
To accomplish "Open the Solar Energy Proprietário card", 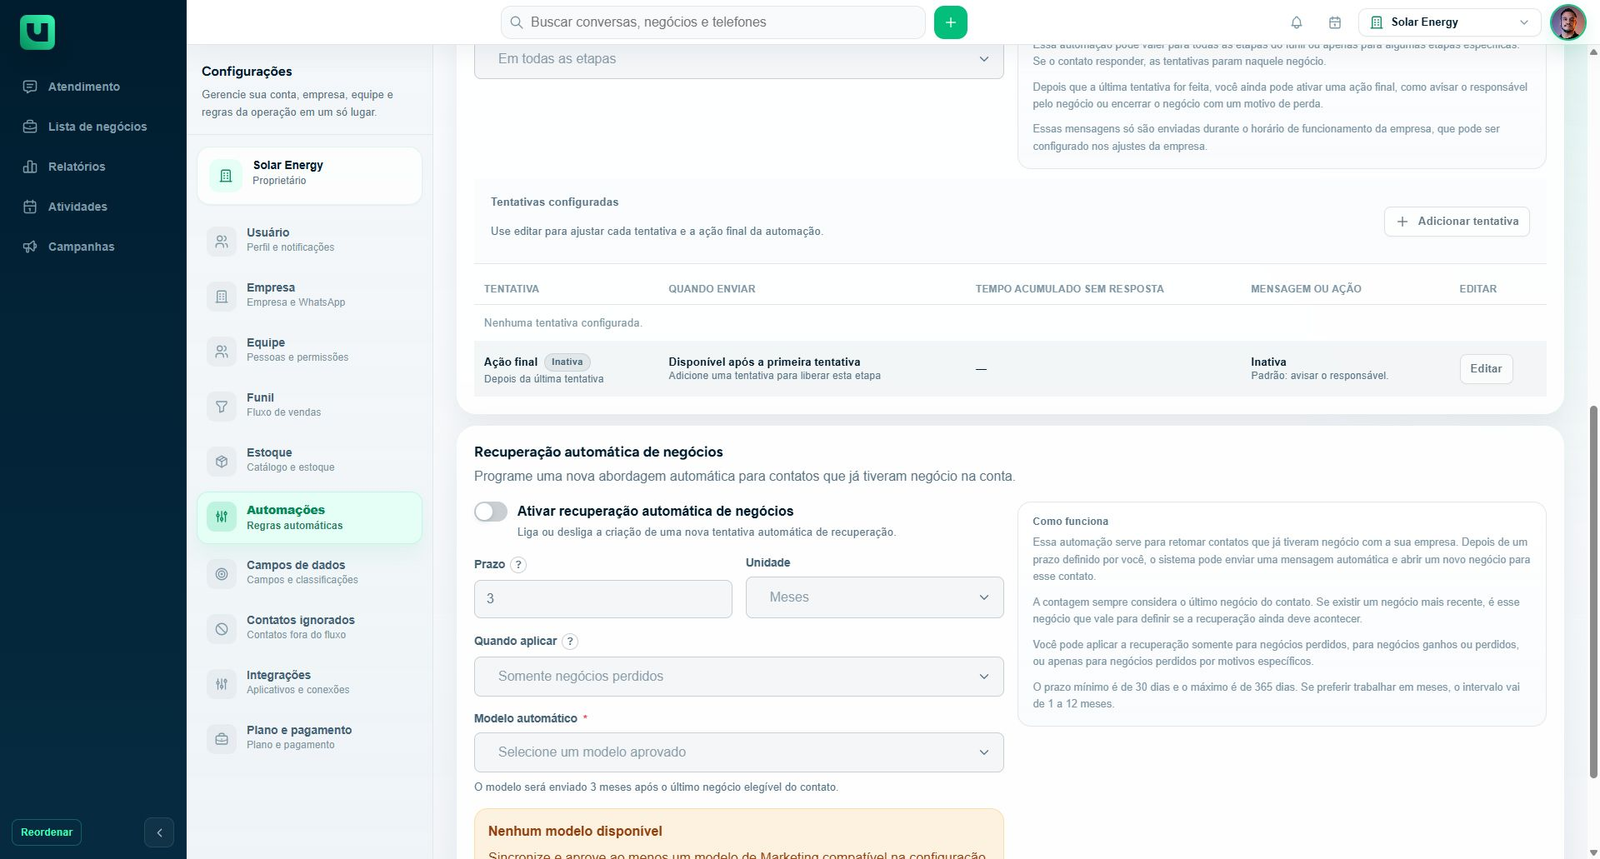I will (310, 176).
